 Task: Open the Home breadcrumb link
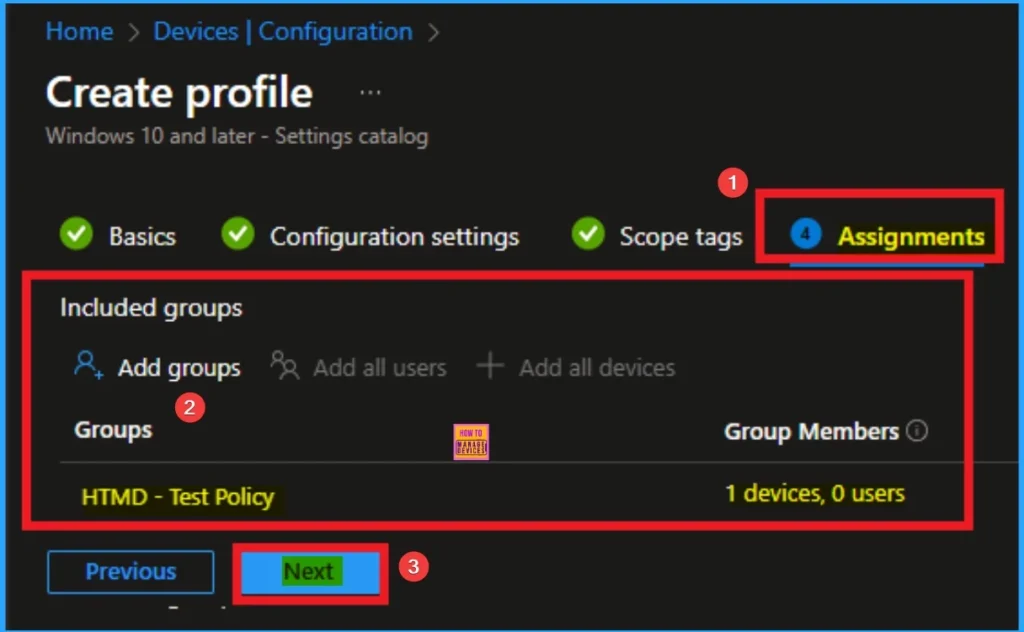[79, 31]
